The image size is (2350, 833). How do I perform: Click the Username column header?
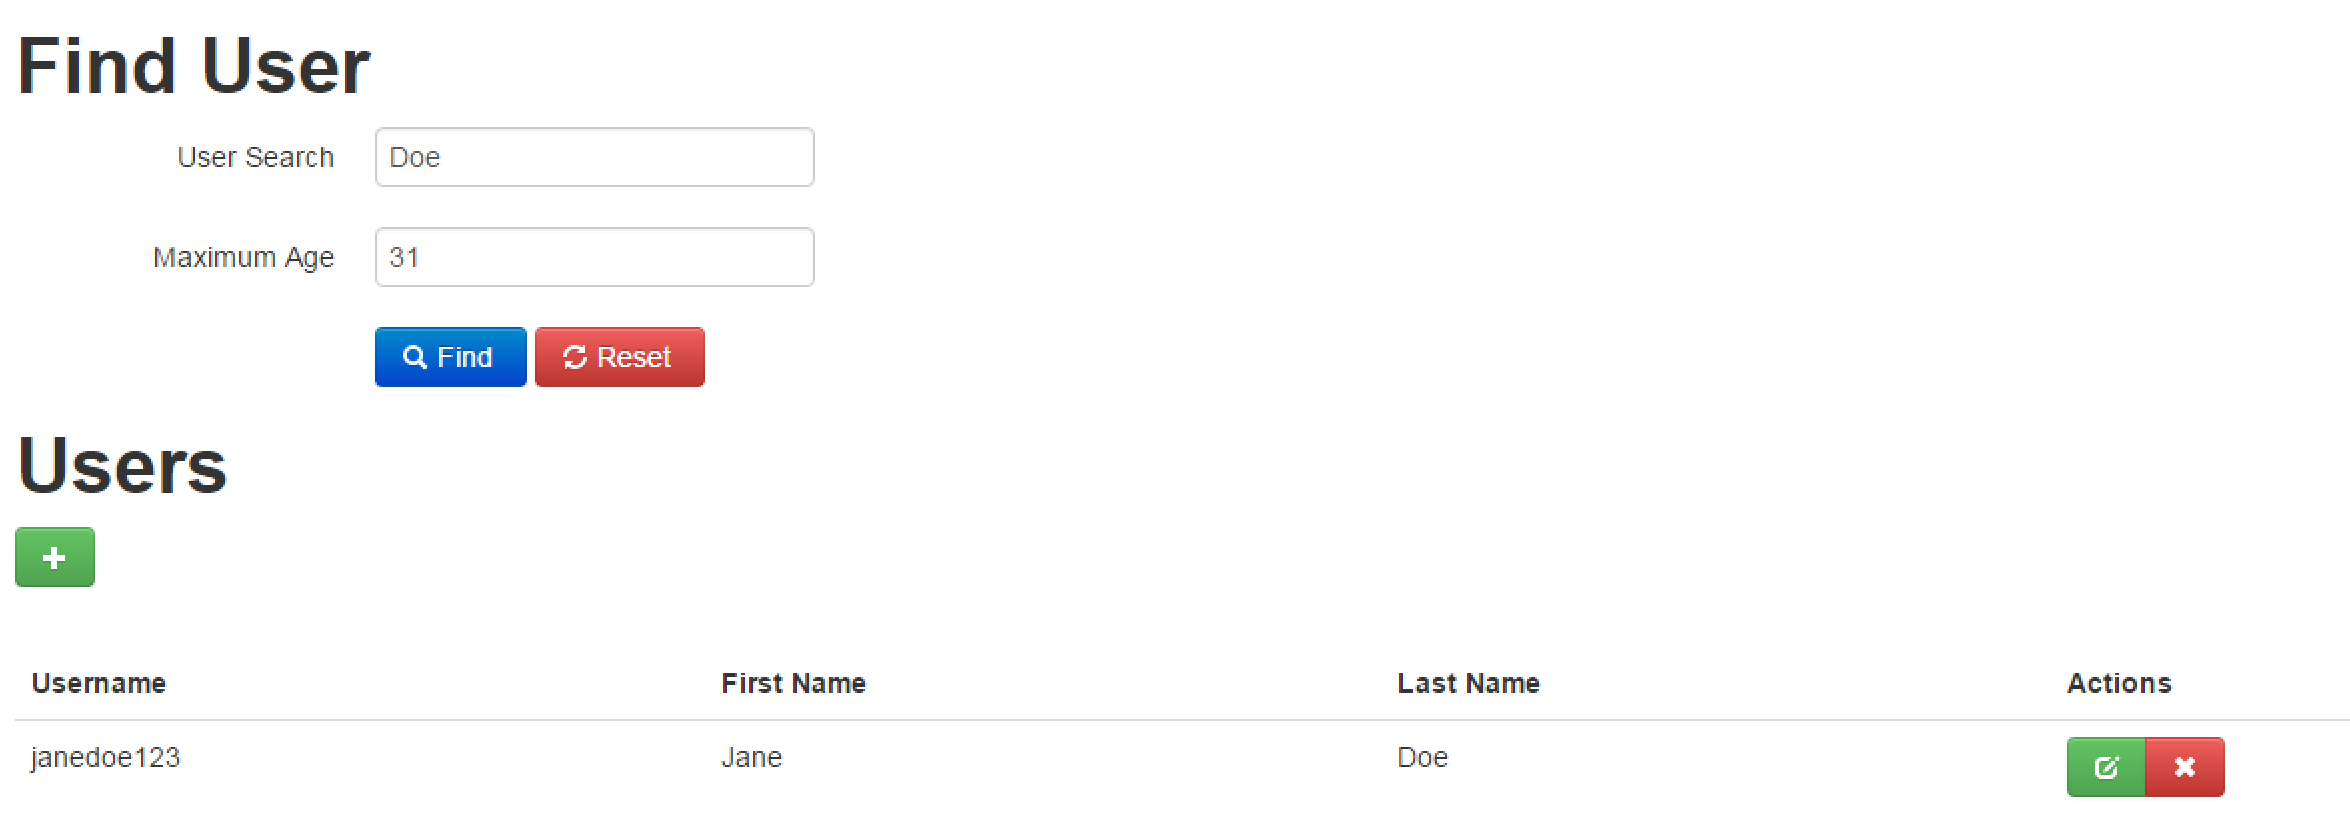(x=99, y=683)
